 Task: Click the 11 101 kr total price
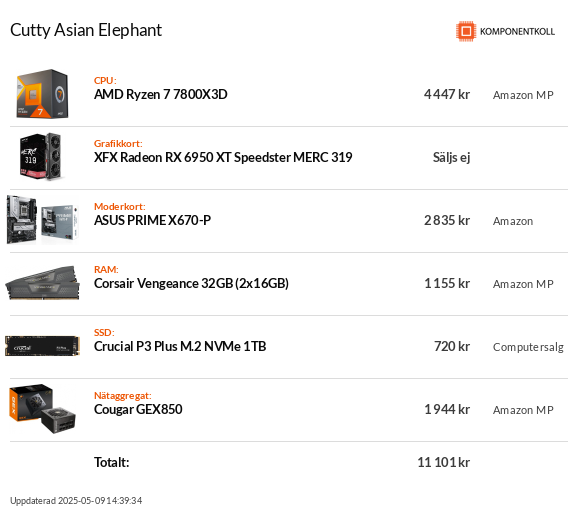(443, 462)
